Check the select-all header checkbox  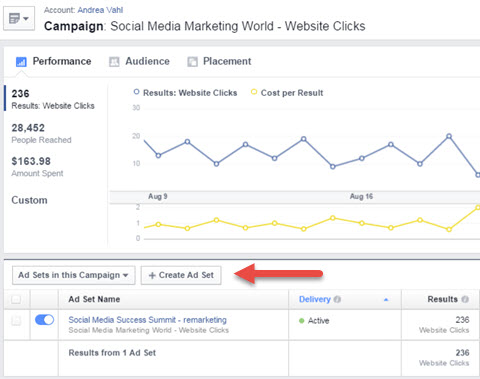16,299
